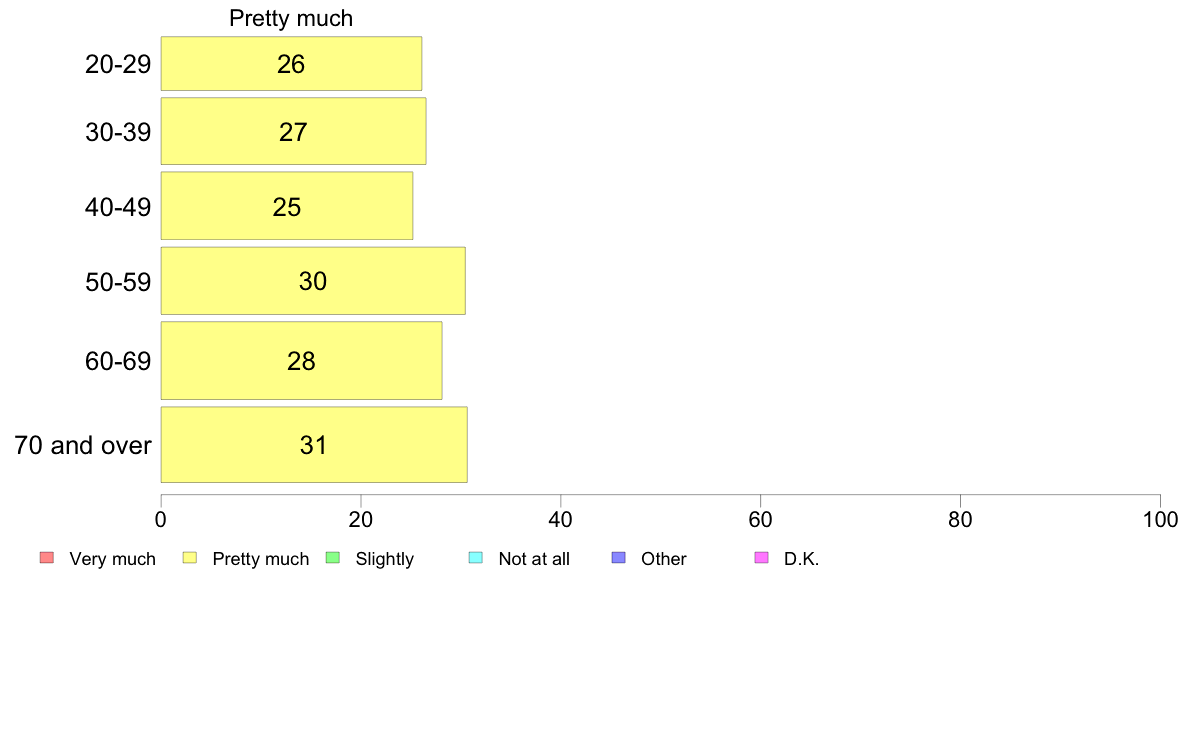Click the 100 tick label on x-axis
The width and height of the screenshot is (1188, 736).
pos(1160,519)
